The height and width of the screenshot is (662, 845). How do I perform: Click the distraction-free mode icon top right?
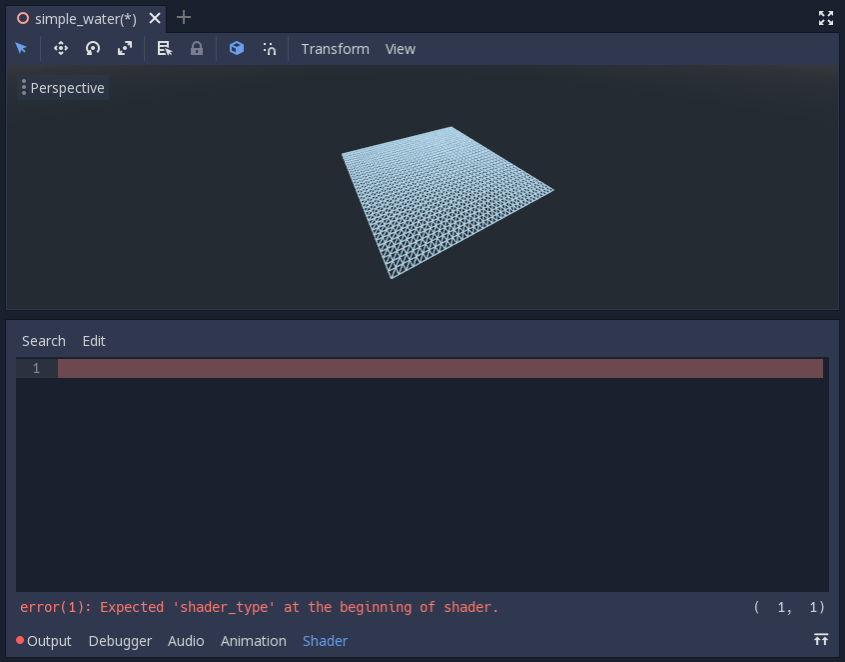(x=825, y=17)
